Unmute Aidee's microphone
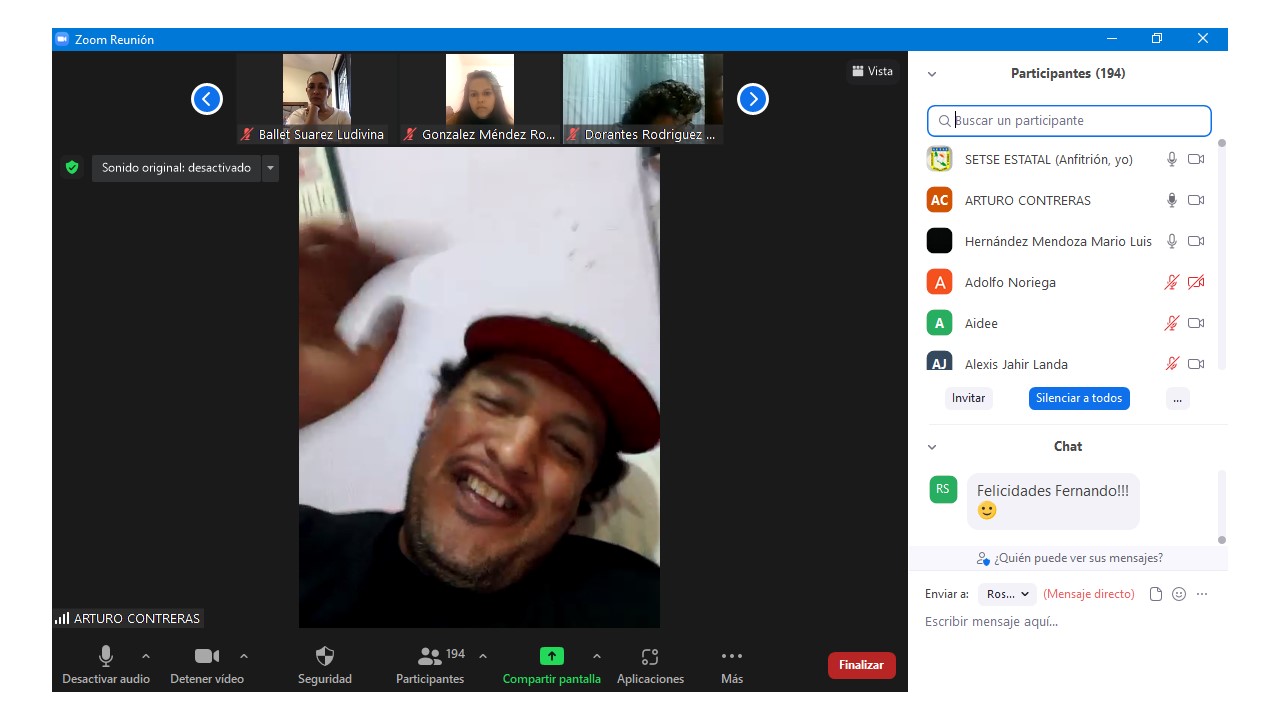This screenshot has width=1280, height=720. pos(1172,323)
